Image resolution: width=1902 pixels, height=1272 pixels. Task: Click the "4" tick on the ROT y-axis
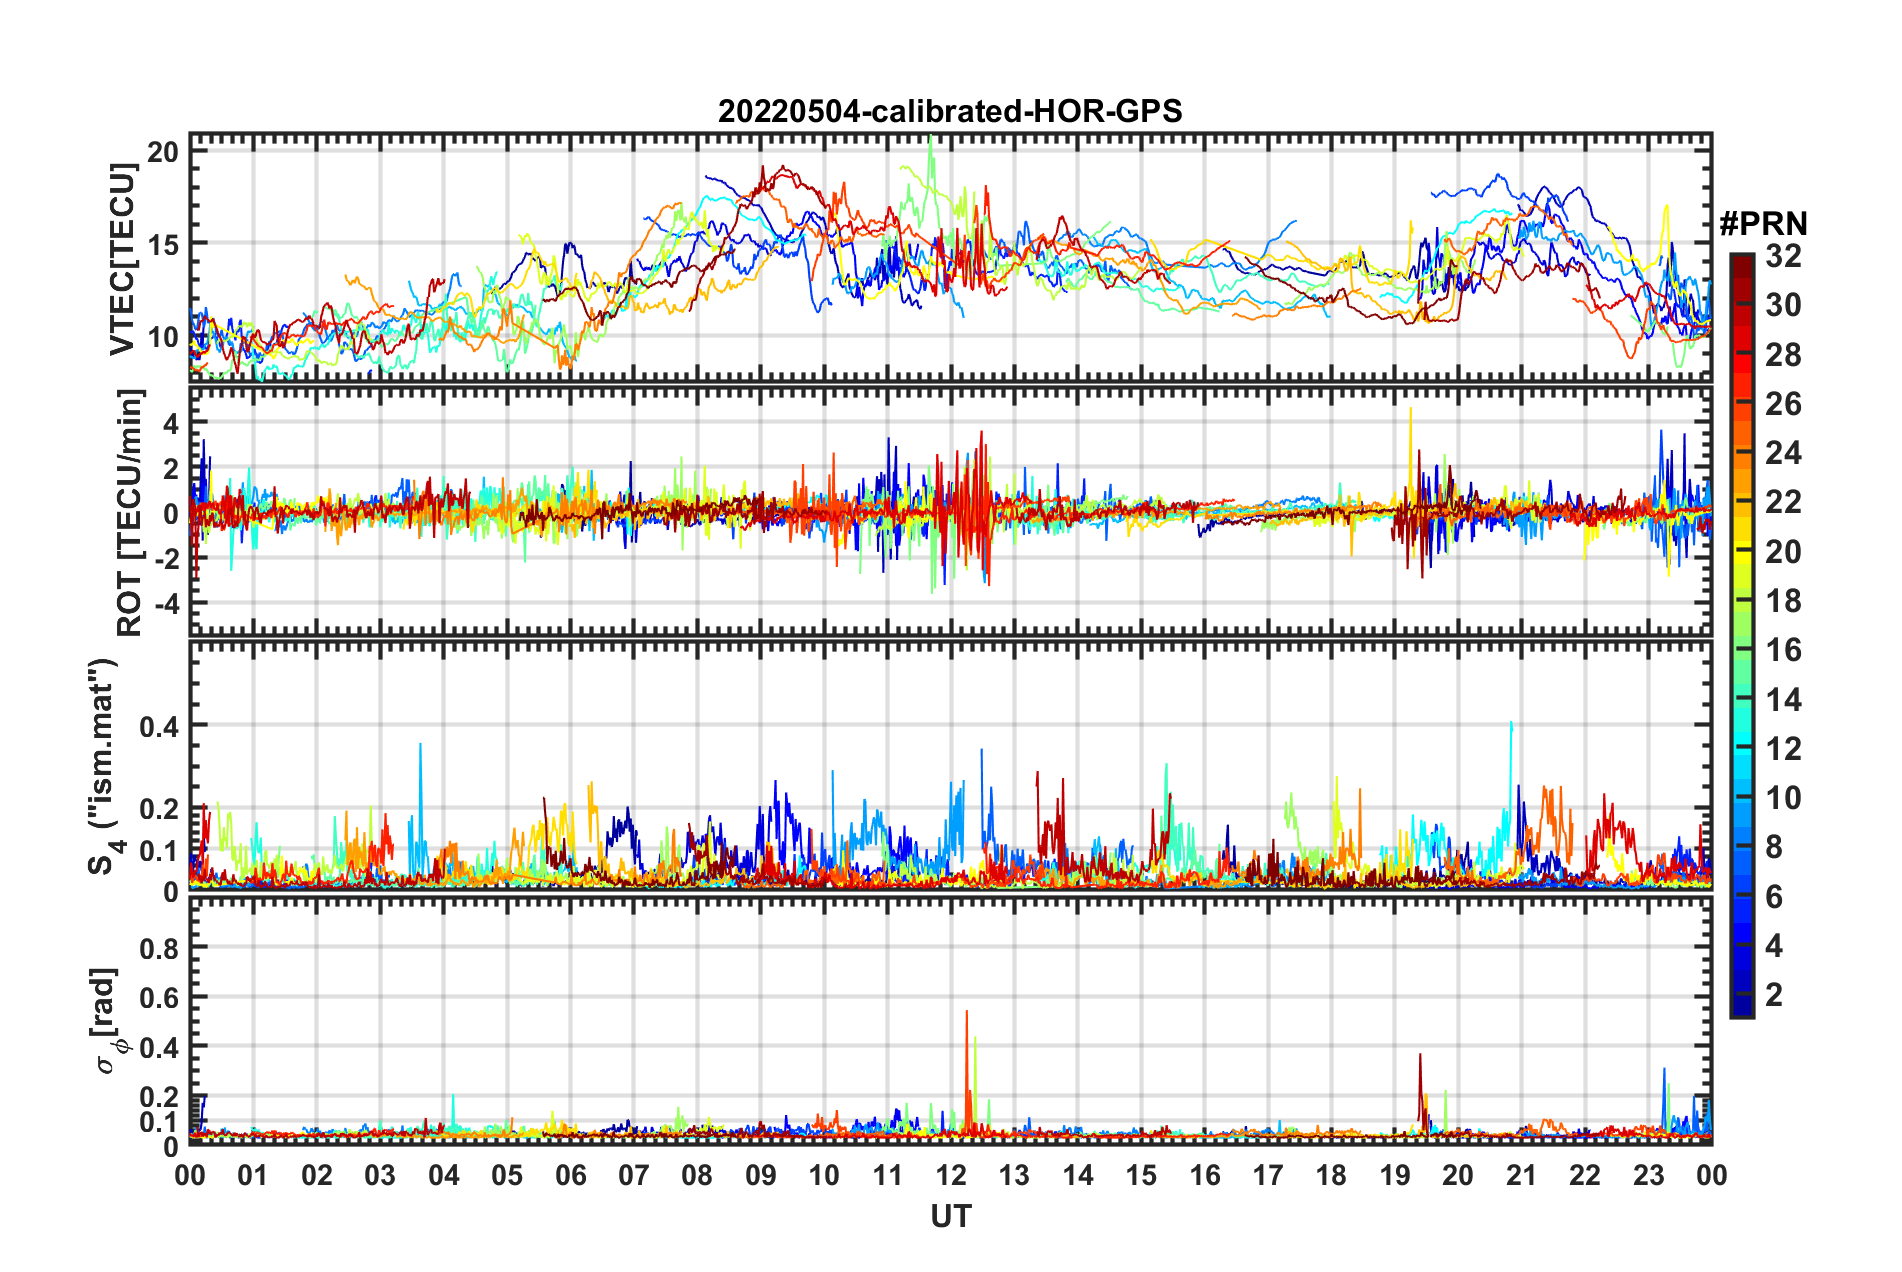171,423
